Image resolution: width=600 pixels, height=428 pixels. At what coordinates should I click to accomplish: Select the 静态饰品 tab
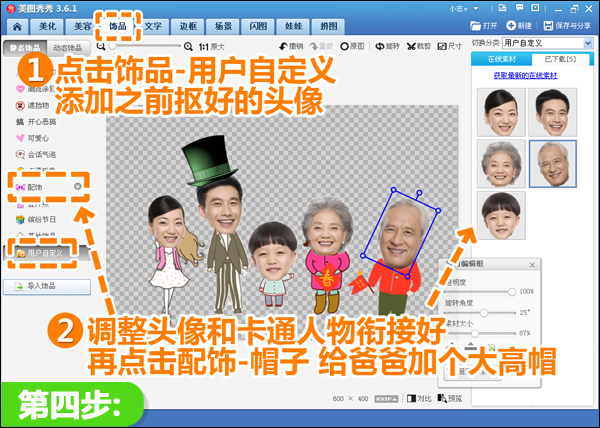(x=25, y=48)
